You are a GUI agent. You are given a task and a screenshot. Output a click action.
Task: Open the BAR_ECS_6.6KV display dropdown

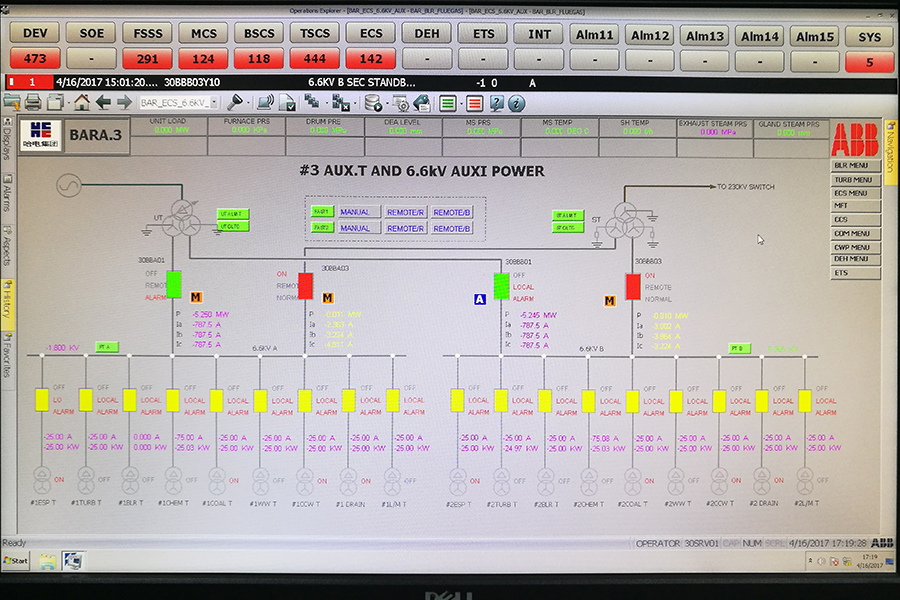click(x=179, y=102)
